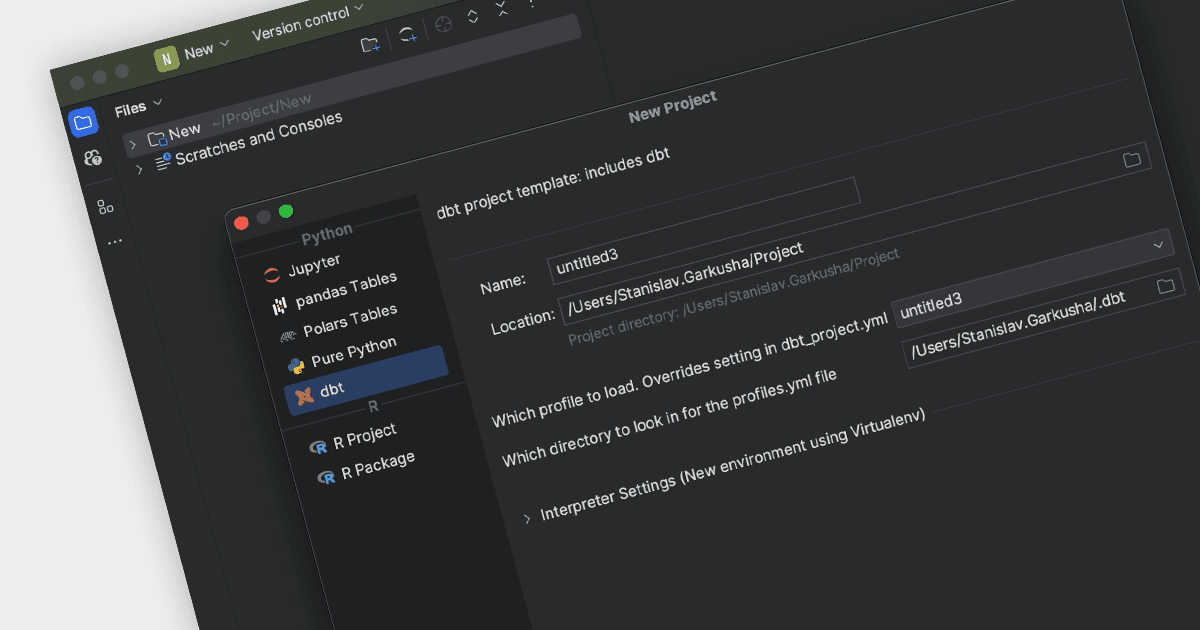This screenshot has height=630, width=1200.
Task: Select the Scratches and Consoles tree item
Action: 258,138
